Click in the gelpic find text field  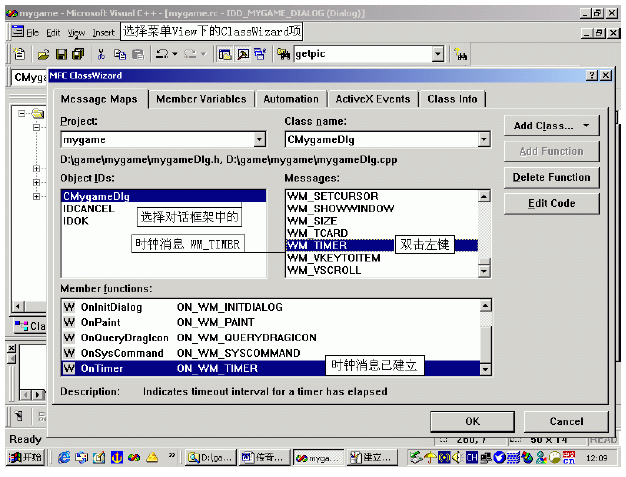pyautogui.click(x=363, y=54)
